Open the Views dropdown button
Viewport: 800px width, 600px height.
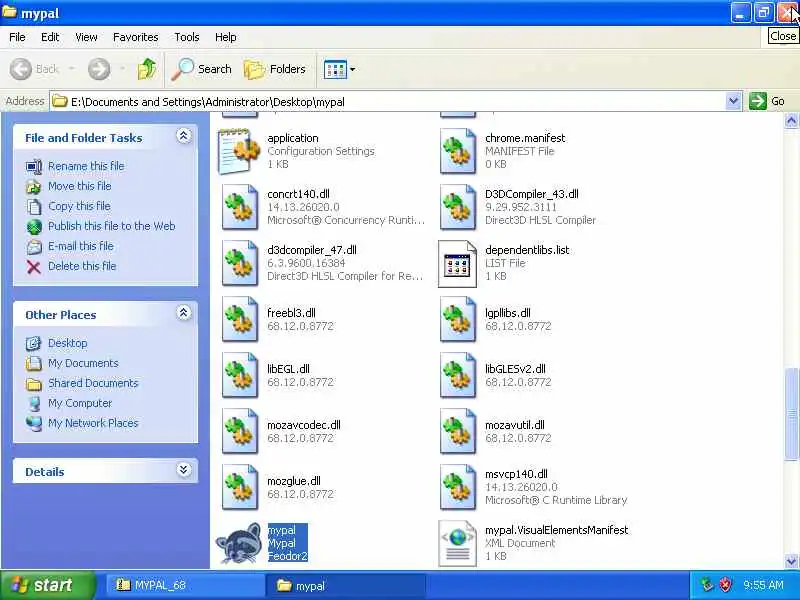(339, 69)
